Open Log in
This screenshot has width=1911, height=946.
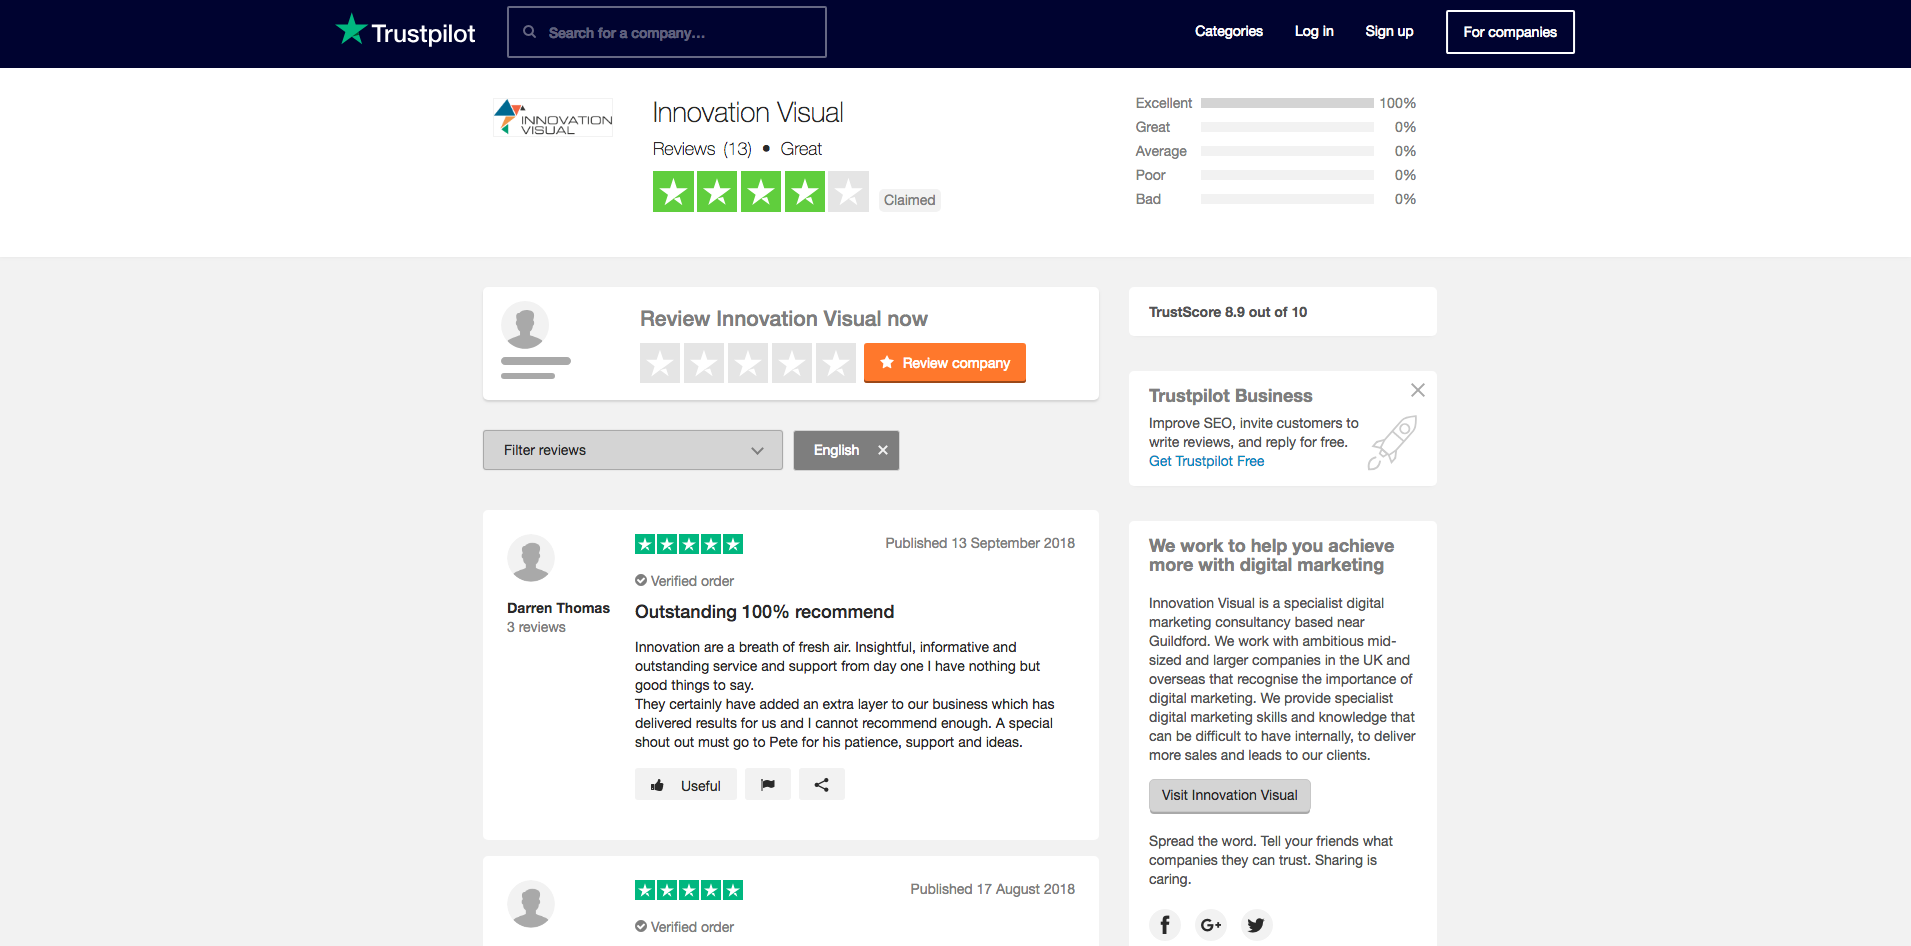[1314, 32]
